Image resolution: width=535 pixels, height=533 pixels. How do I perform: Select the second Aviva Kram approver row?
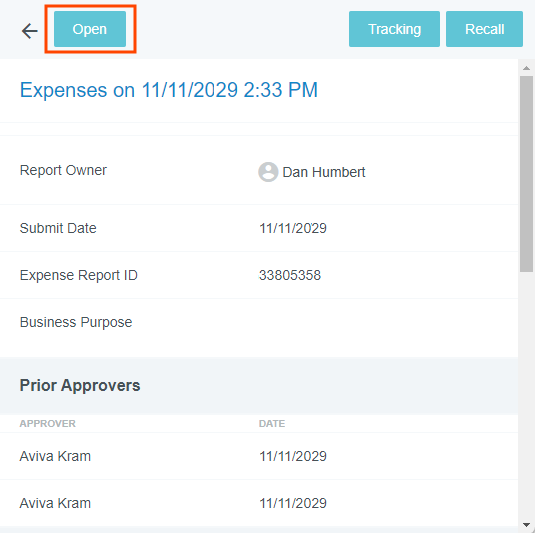coord(259,503)
